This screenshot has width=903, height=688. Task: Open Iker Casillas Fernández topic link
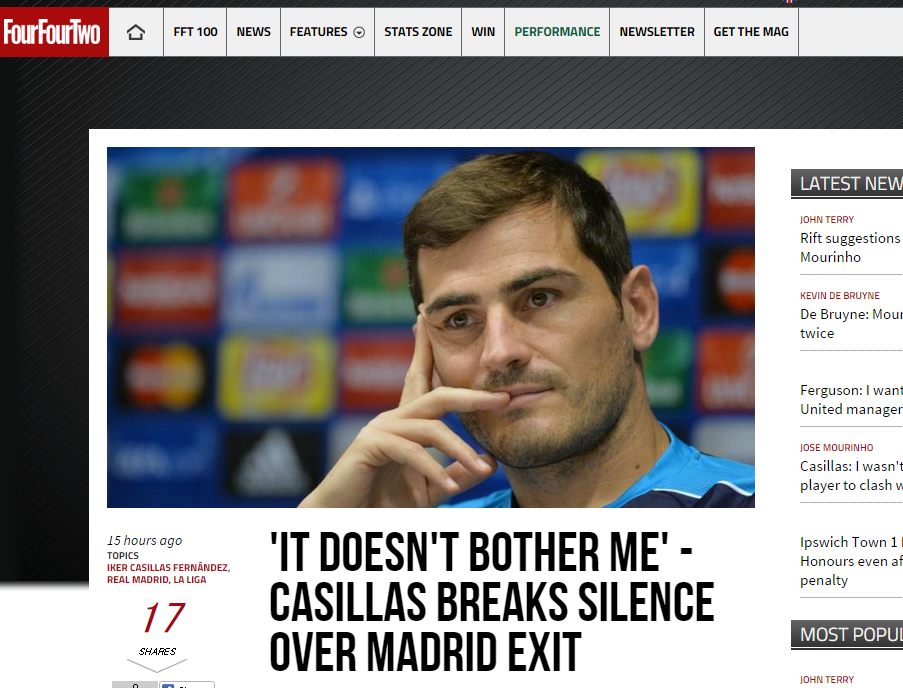point(169,568)
